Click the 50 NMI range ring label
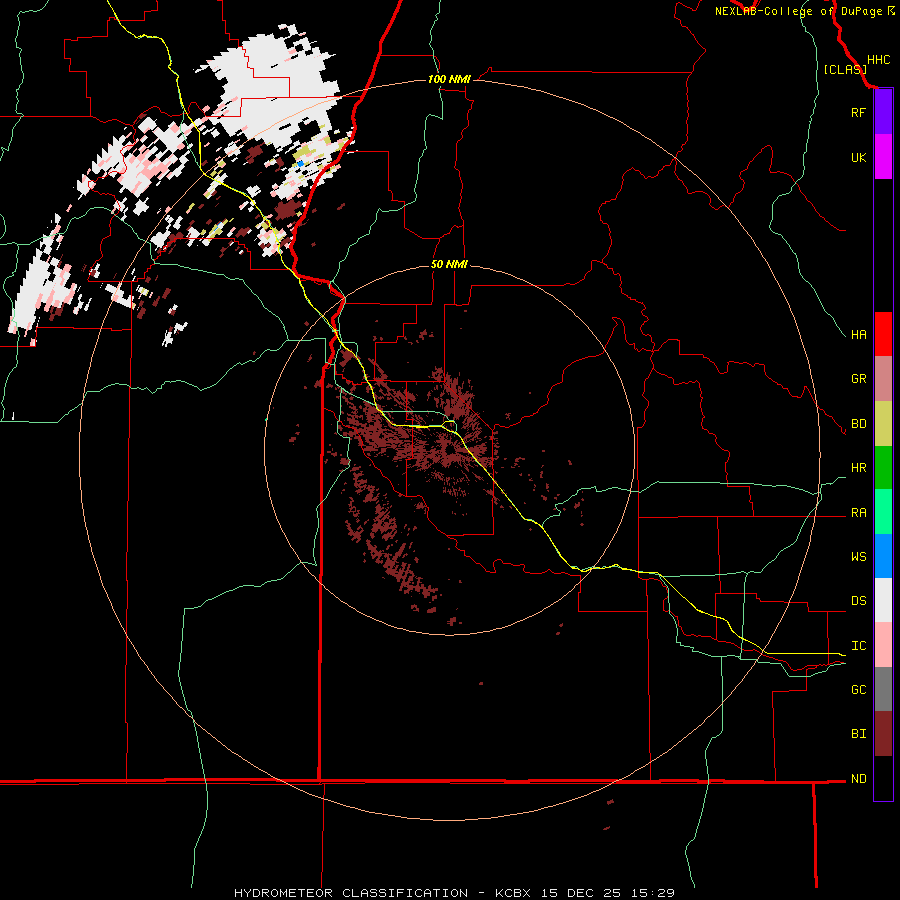This screenshot has height=900, width=900. click(449, 264)
